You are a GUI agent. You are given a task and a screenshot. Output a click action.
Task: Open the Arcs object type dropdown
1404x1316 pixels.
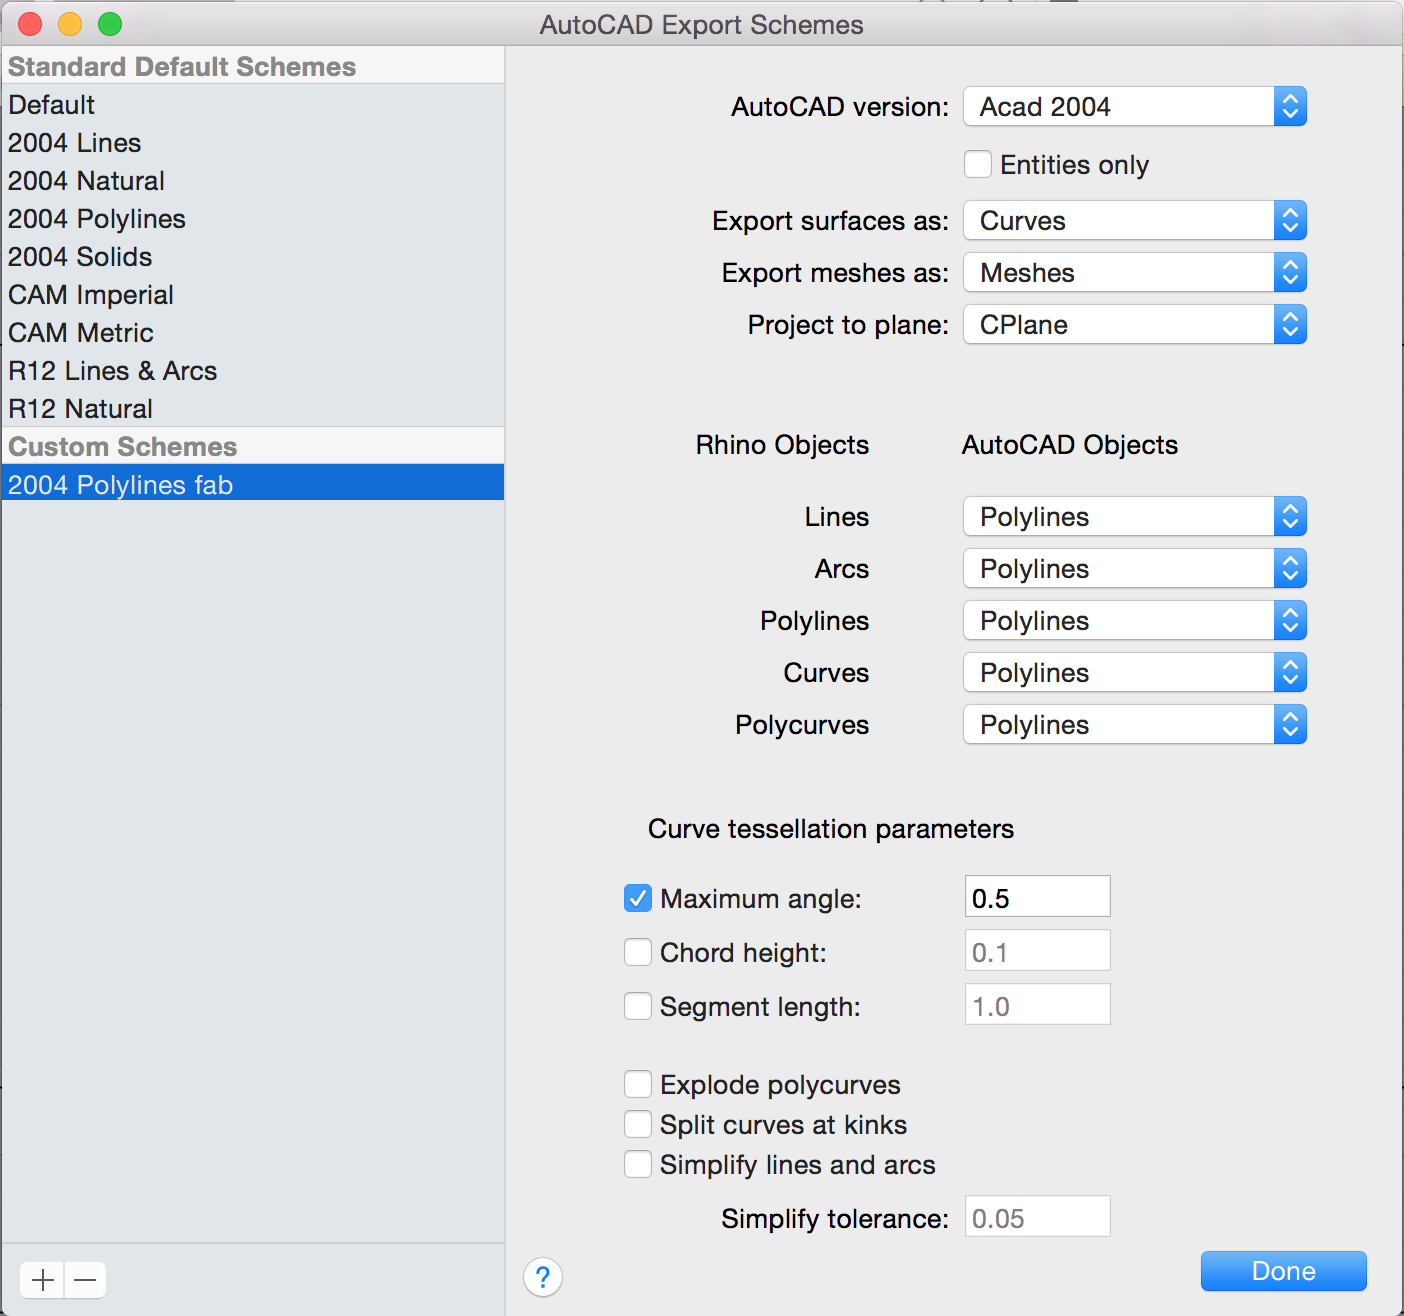tap(1135, 568)
